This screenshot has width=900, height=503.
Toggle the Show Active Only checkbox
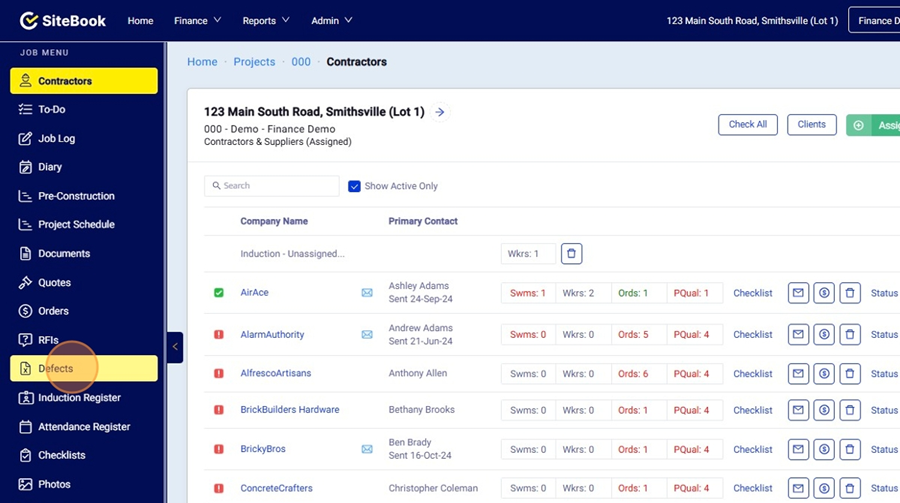pos(354,186)
